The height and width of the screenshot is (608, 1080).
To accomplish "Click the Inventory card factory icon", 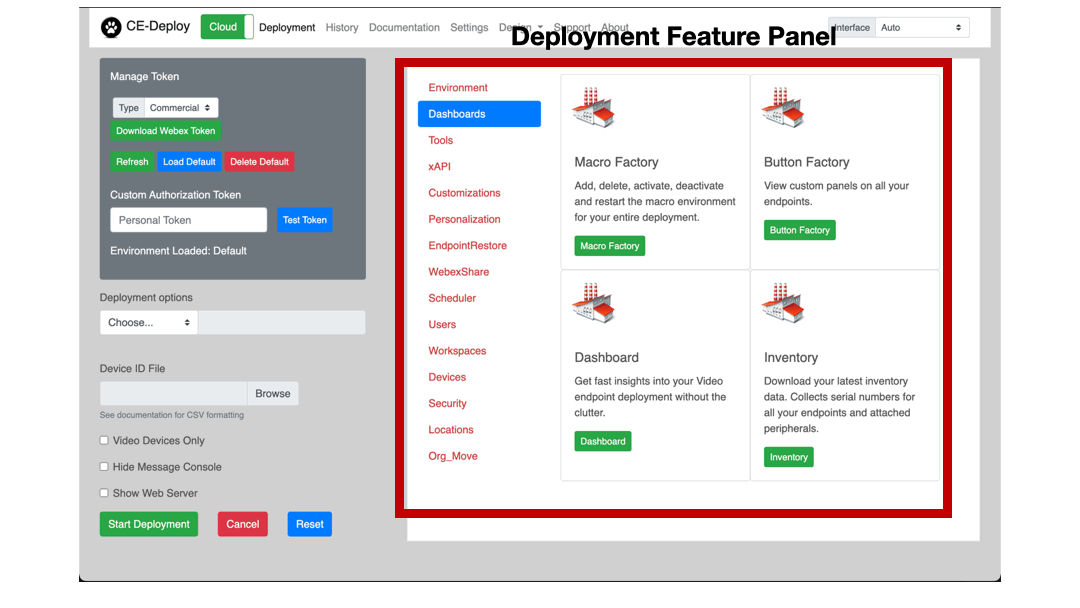I will 783,303.
